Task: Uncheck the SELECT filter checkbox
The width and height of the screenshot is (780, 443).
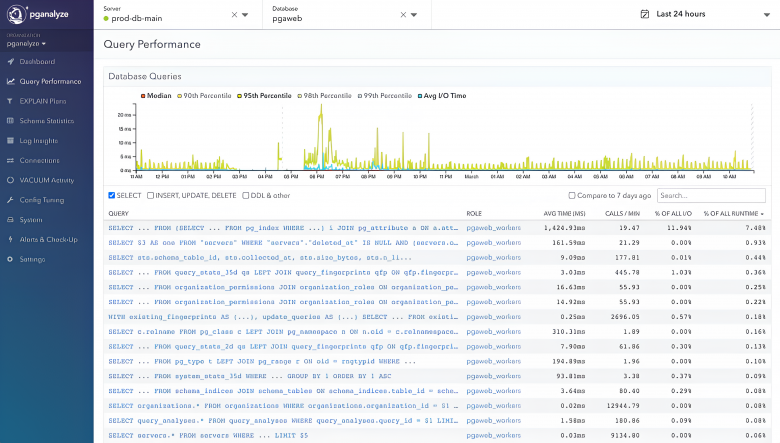Action: [x=112, y=195]
